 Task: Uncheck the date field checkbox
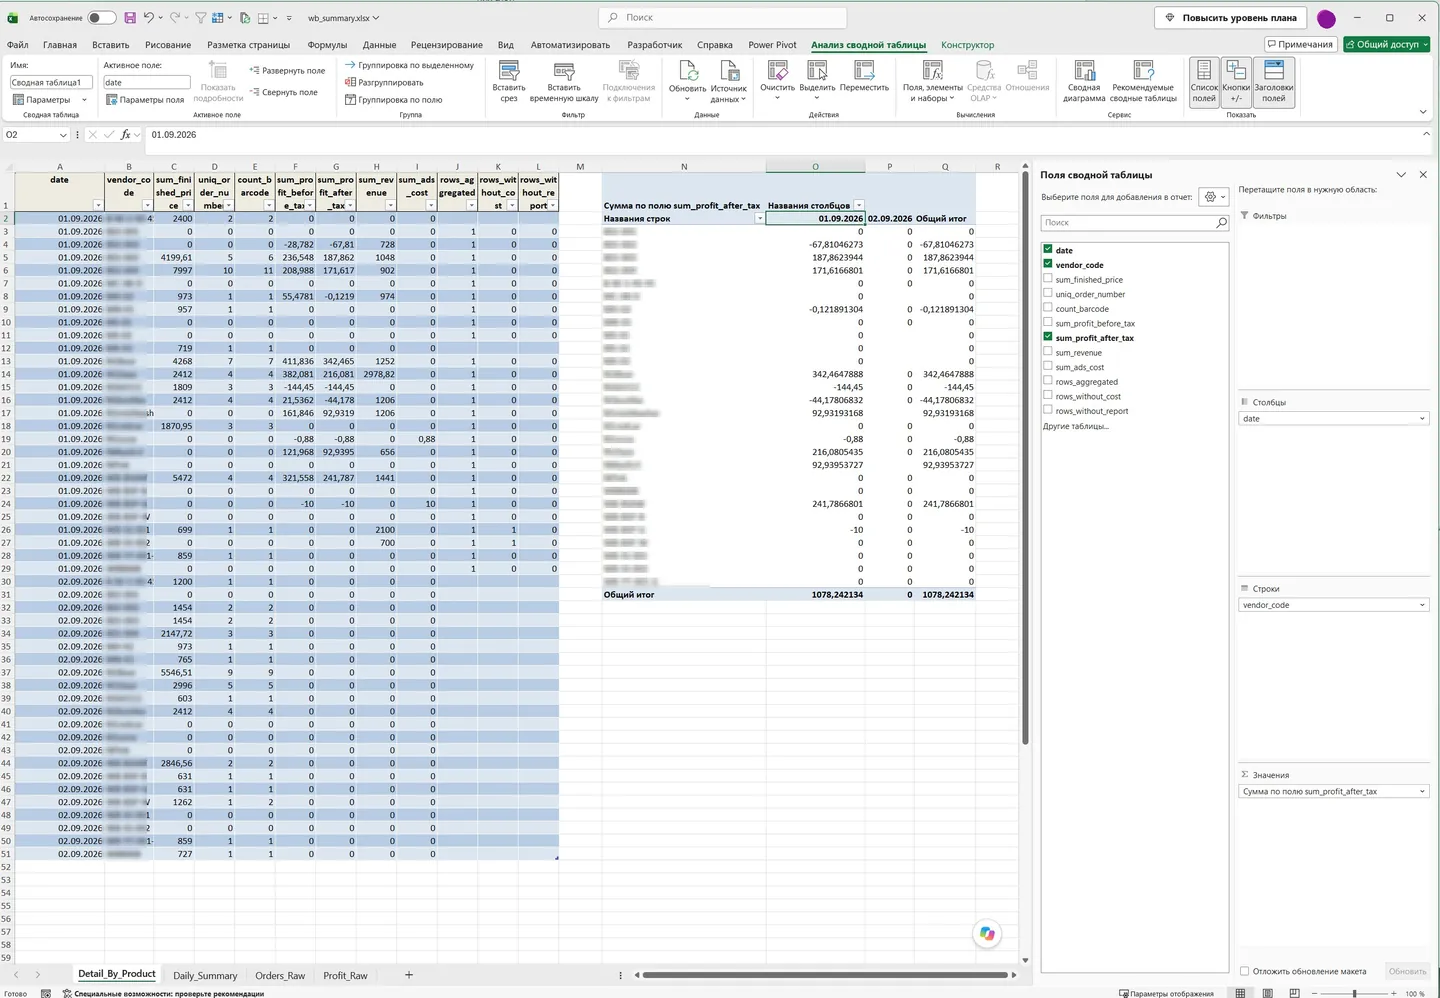[1048, 250]
